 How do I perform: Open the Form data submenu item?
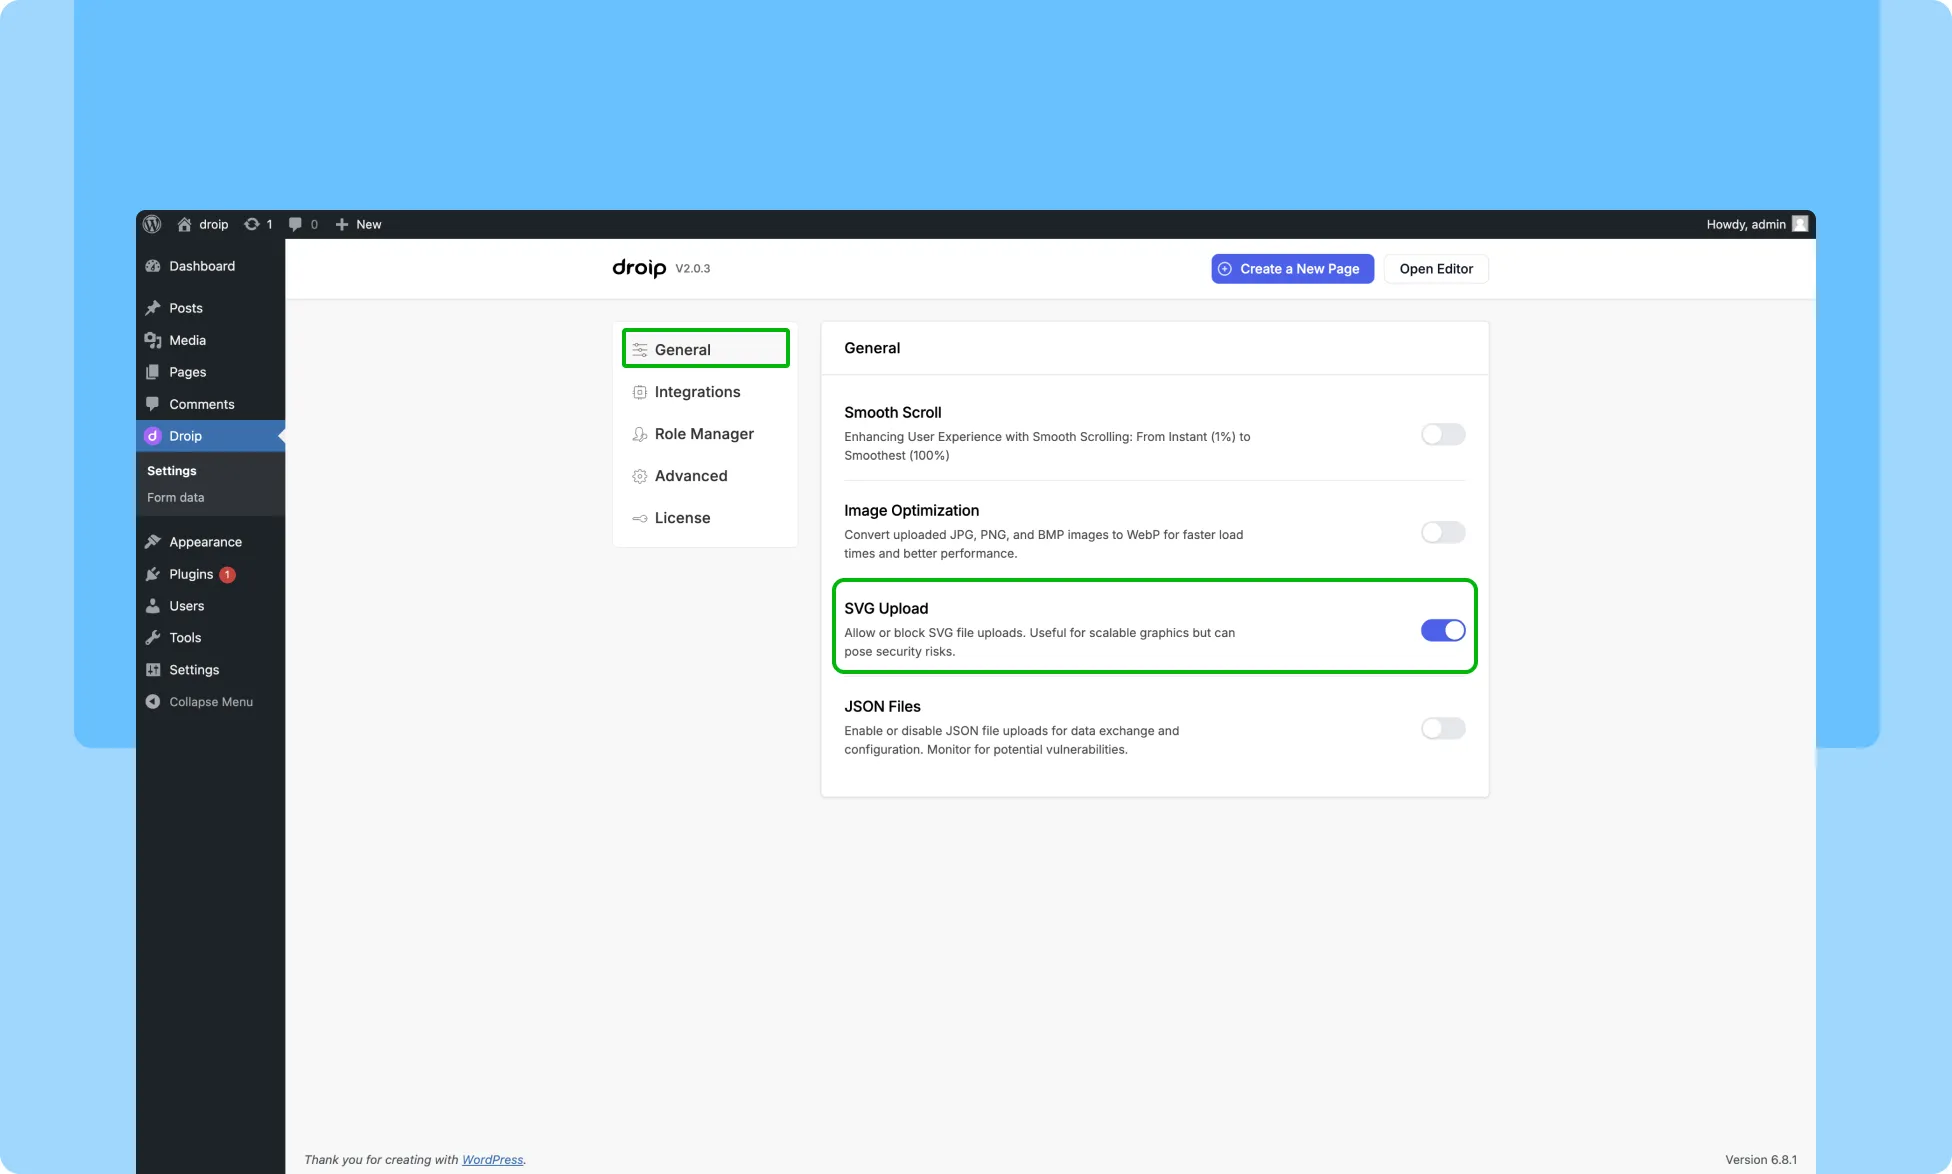(176, 497)
